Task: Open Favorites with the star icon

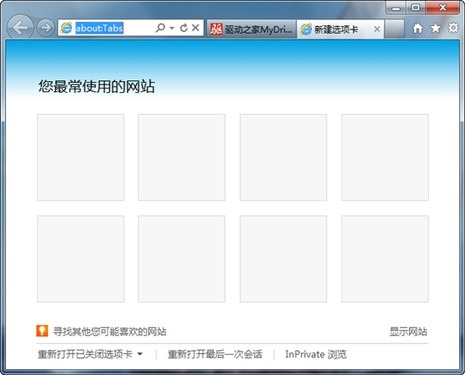Action: [x=435, y=28]
